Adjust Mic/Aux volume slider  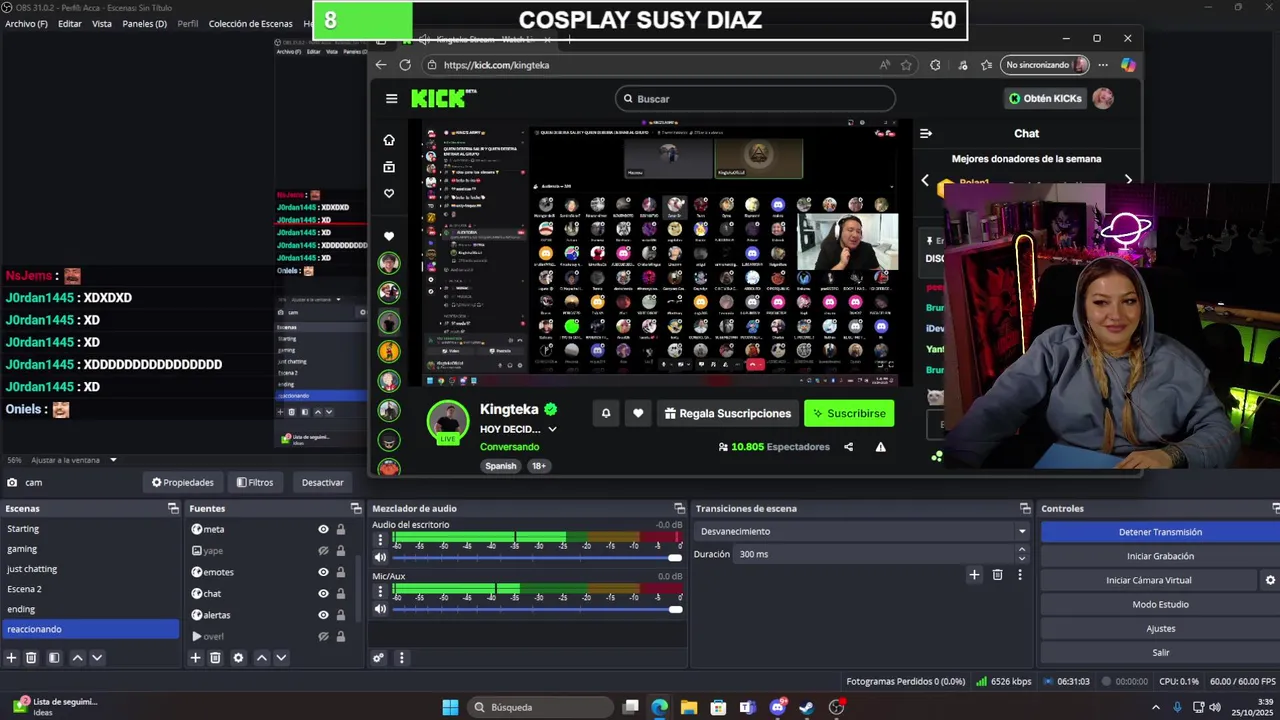[x=537, y=609]
